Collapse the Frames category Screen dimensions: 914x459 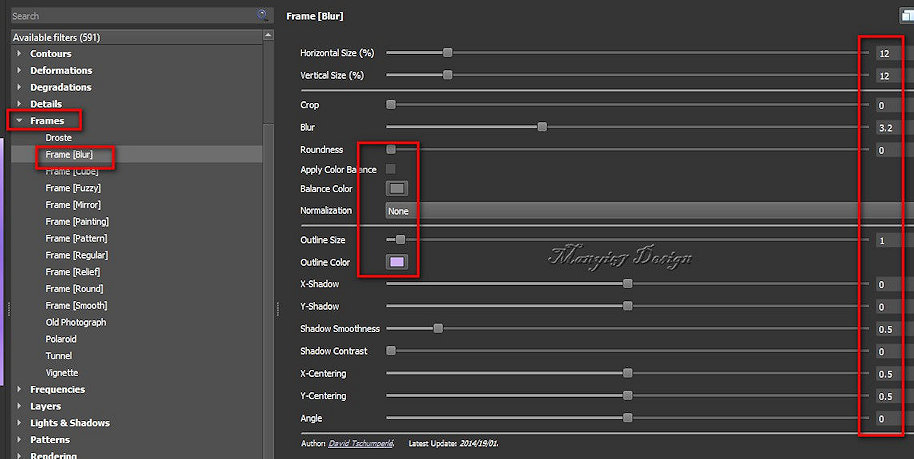[x=19, y=121]
